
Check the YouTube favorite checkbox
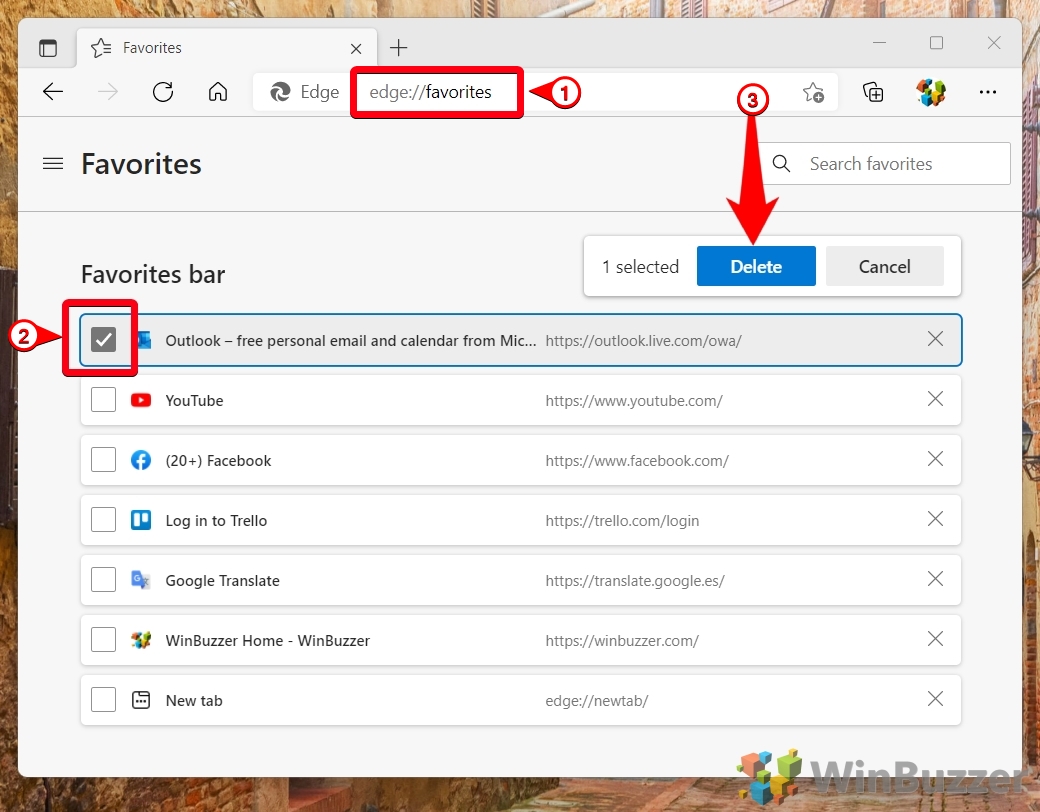103,399
